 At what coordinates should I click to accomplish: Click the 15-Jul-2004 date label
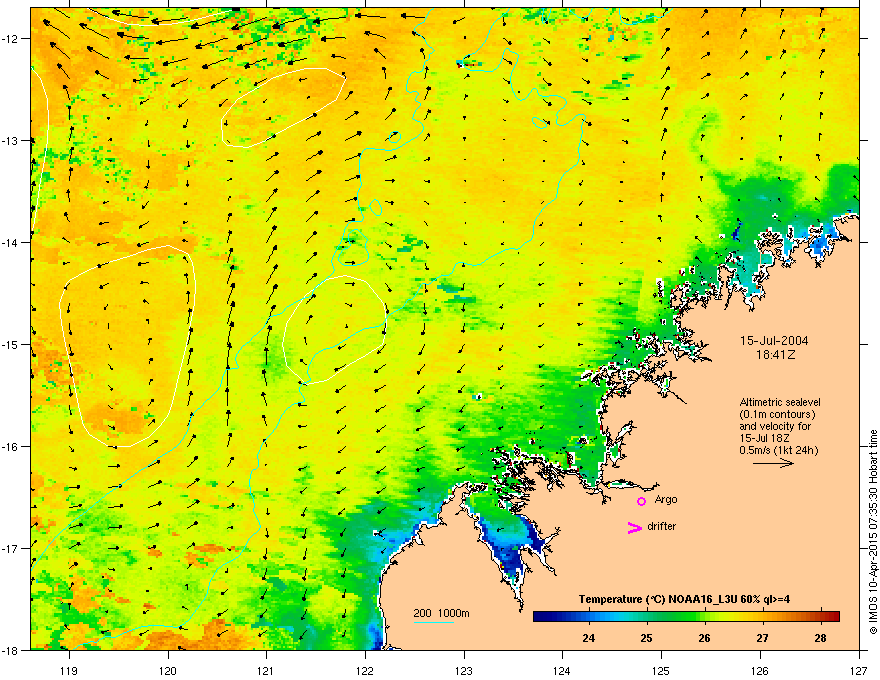(774, 341)
